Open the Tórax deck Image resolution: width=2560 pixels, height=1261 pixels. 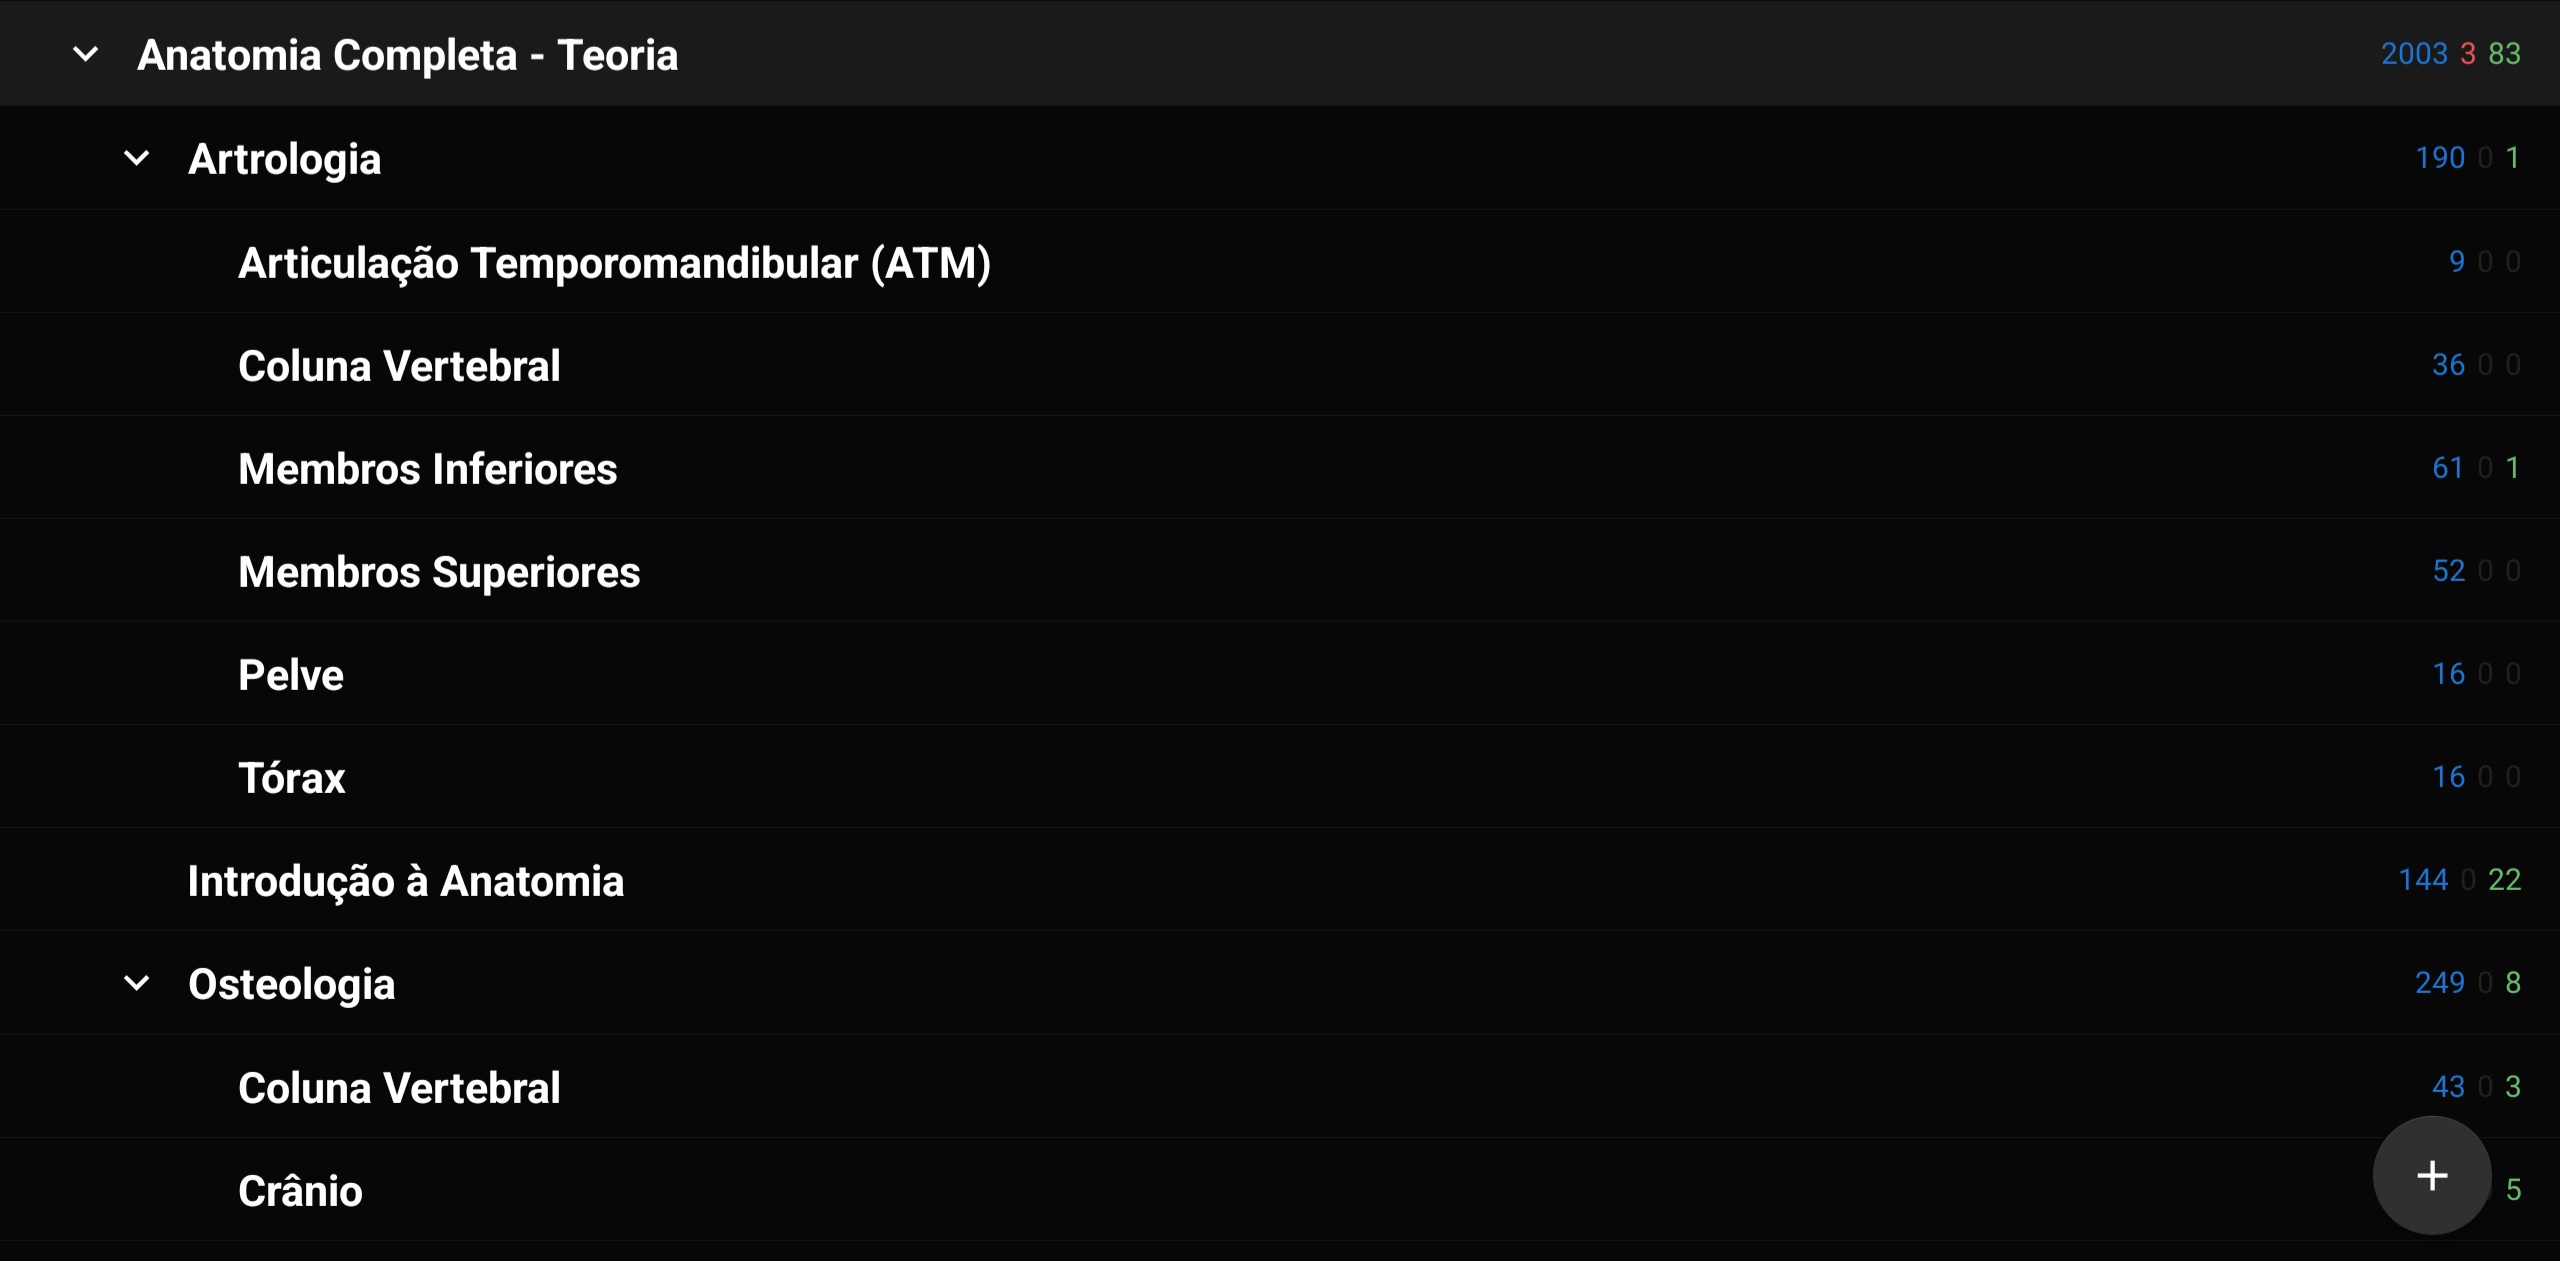coord(1280,777)
